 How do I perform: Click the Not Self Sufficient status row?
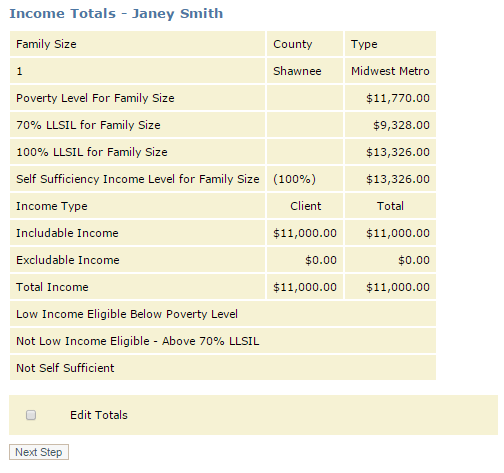click(223, 368)
